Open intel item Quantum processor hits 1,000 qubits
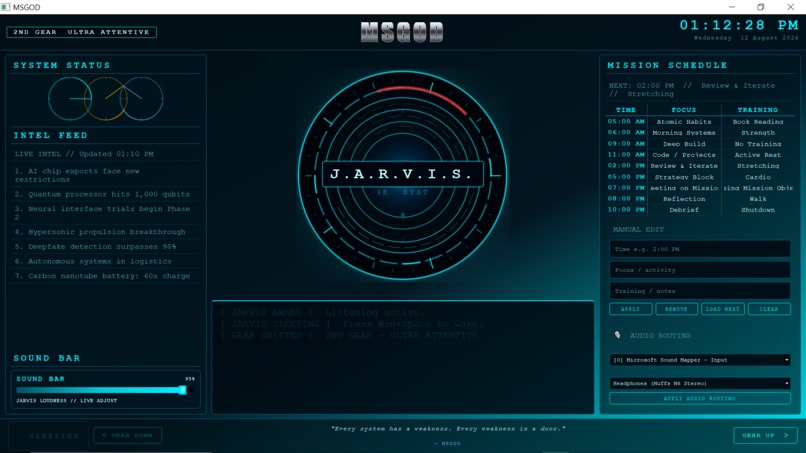 pyautogui.click(x=106, y=194)
